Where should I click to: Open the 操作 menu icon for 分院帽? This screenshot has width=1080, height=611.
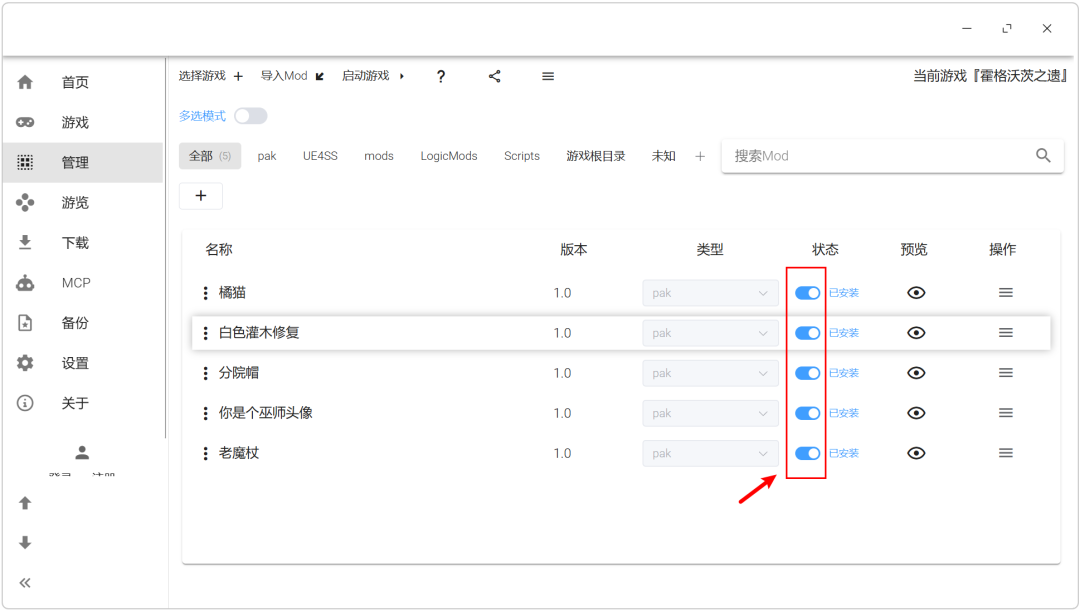pyautogui.click(x=1006, y=373)
